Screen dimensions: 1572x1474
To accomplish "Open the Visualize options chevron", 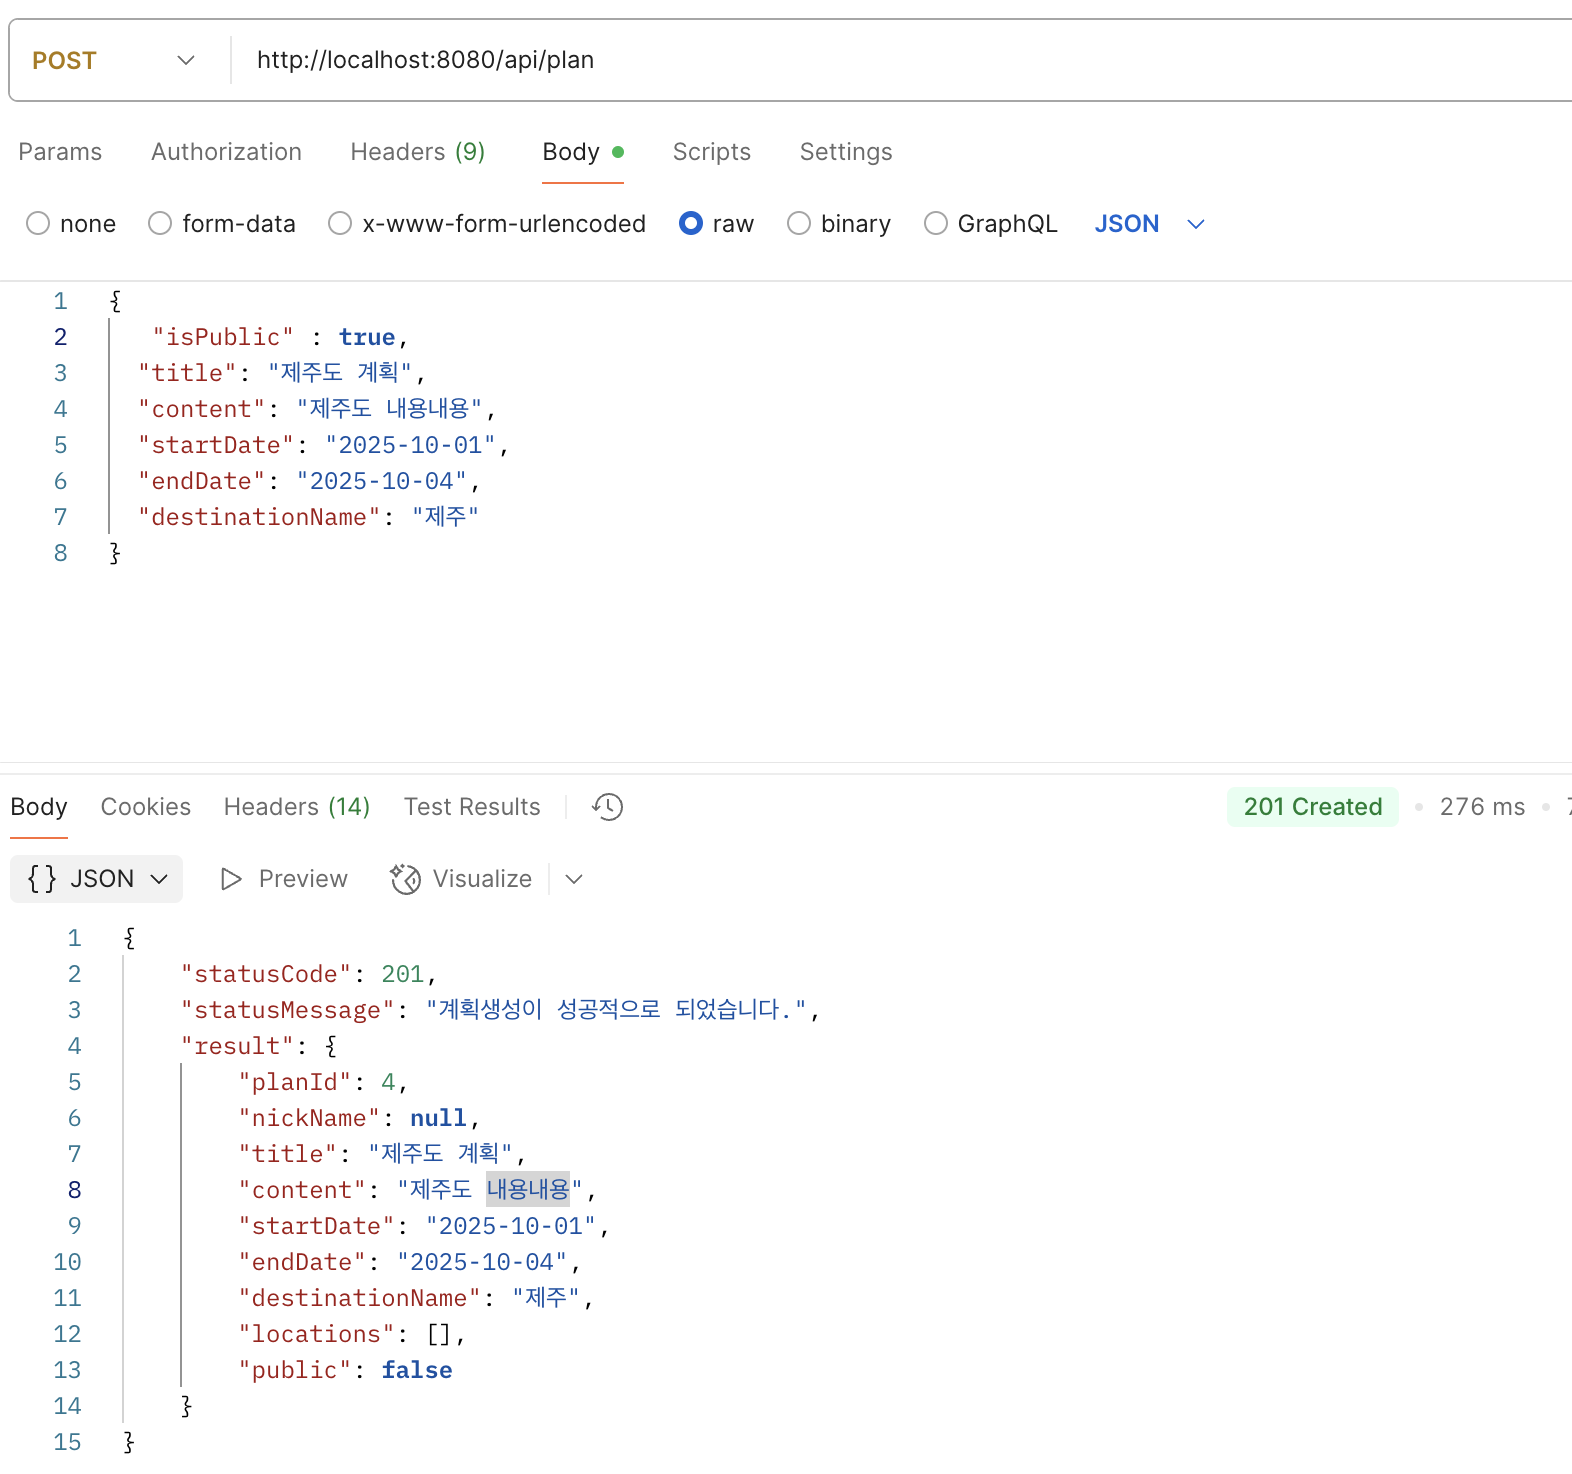I will 574,879.
